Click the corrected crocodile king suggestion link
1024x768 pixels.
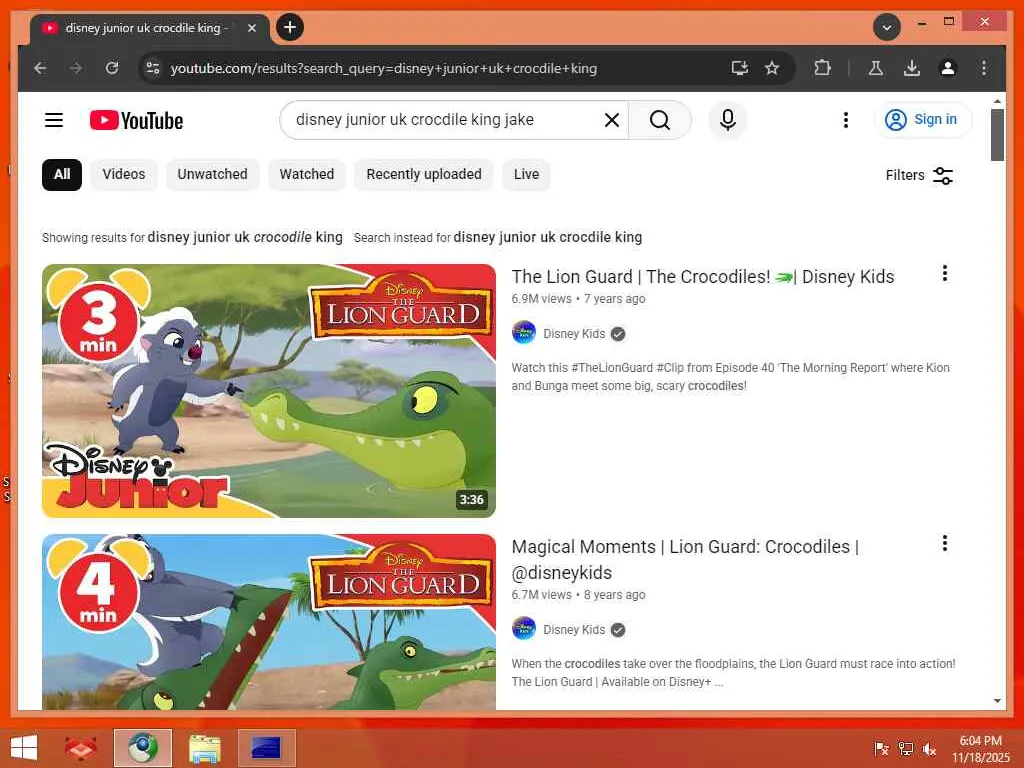coord(245,237)
